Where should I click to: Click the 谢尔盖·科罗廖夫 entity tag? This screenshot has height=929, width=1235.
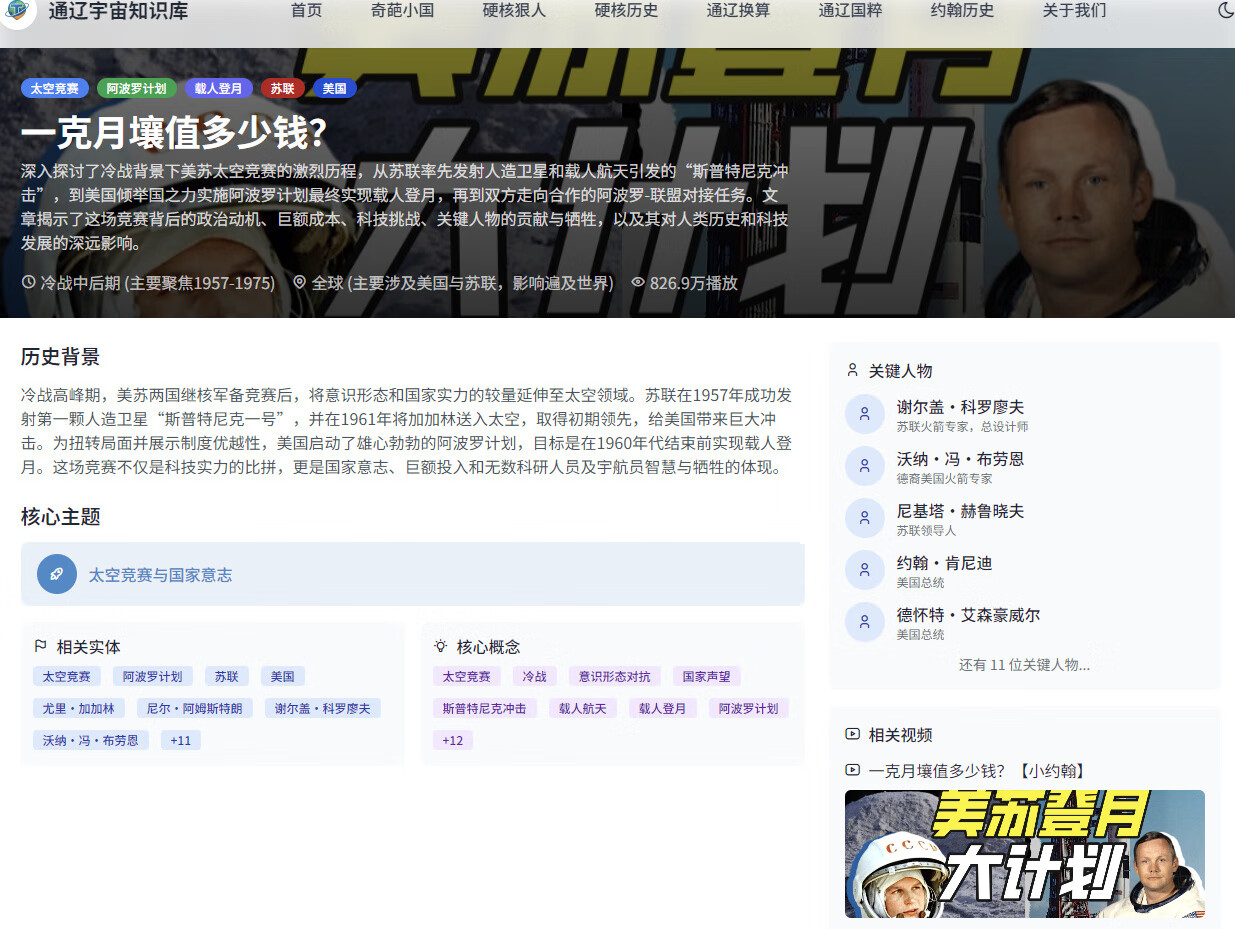coord(323,708)
